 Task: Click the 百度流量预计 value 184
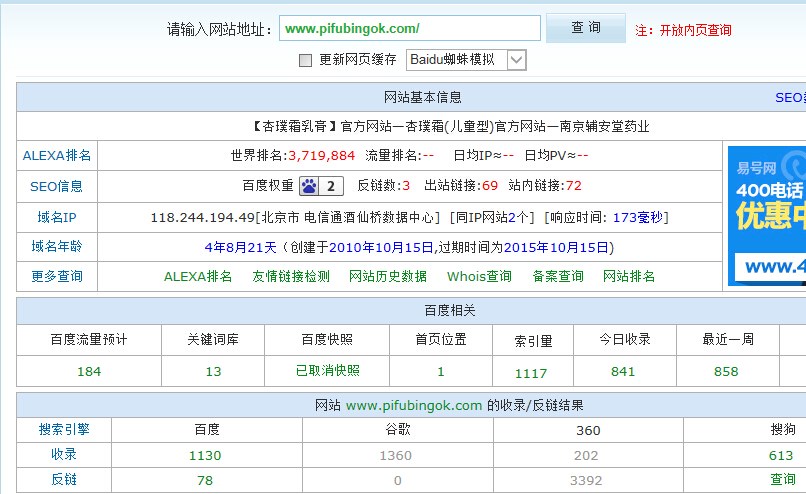click(89, 371)
